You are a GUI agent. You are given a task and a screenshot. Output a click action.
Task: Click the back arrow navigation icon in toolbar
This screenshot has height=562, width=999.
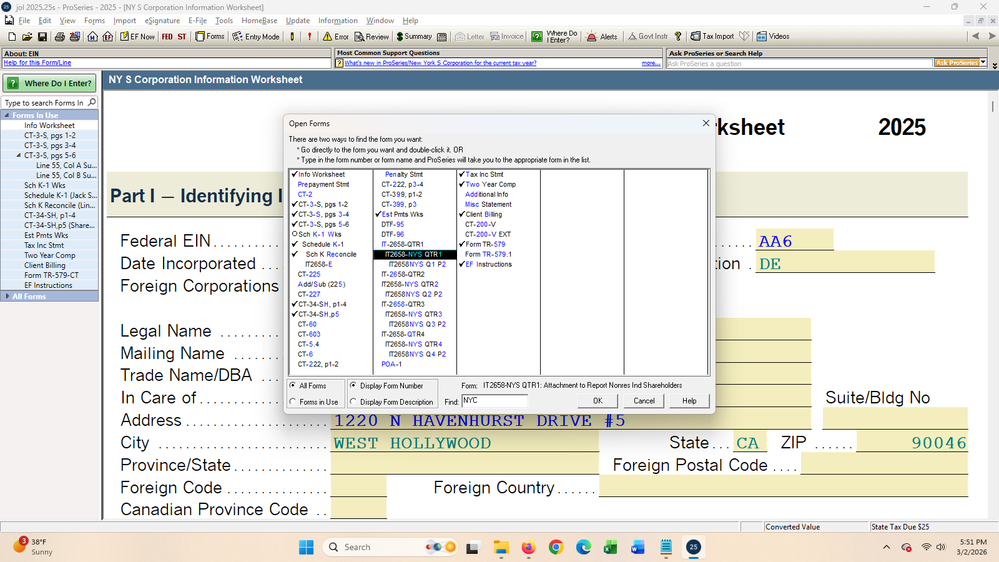pyautogui.click(x=975, y=36)
